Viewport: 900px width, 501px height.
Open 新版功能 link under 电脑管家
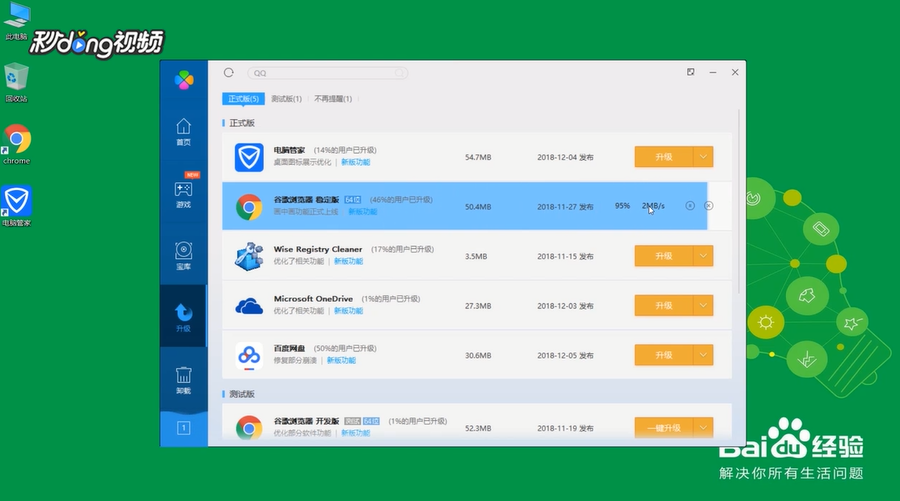tap(356, 162)
